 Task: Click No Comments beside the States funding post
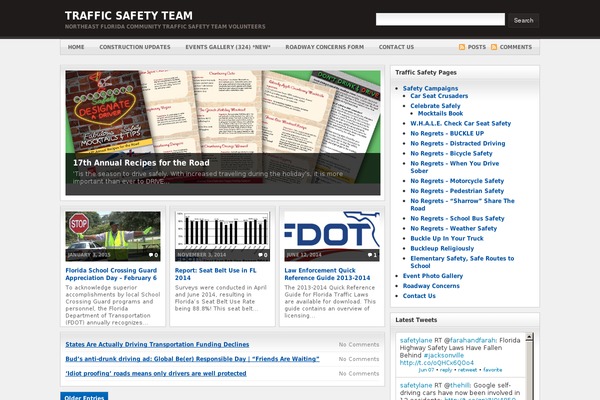pyautogui.click(x=359, y=344)
